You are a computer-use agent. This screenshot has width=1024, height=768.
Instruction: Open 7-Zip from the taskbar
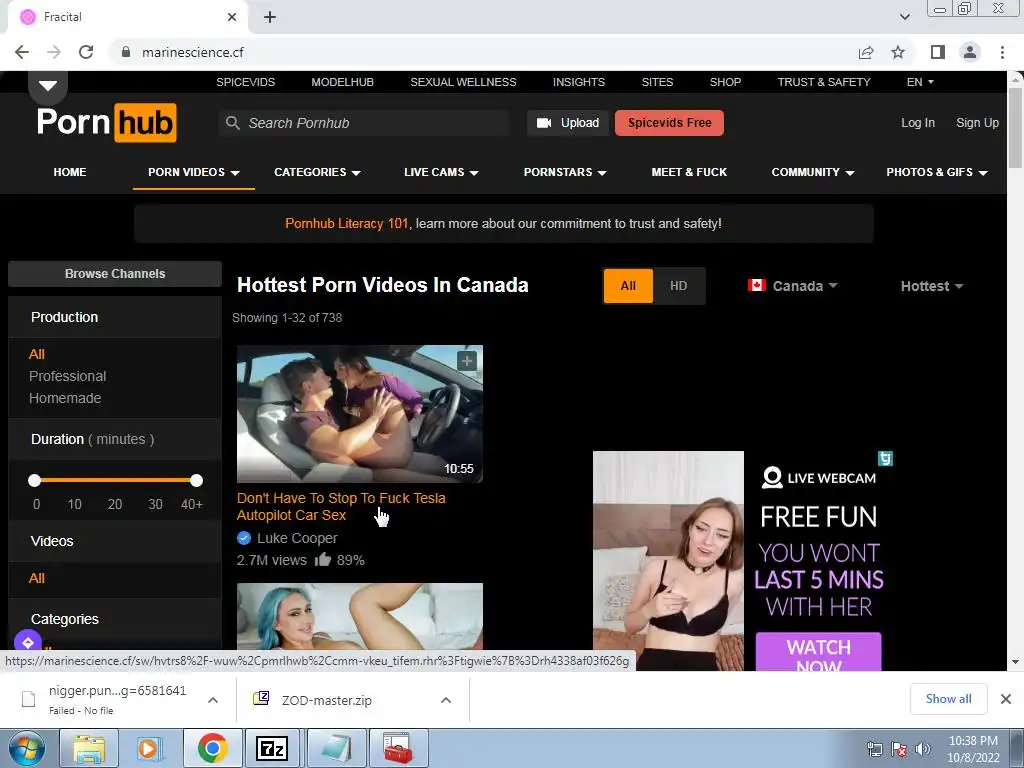tap(272, 748)
